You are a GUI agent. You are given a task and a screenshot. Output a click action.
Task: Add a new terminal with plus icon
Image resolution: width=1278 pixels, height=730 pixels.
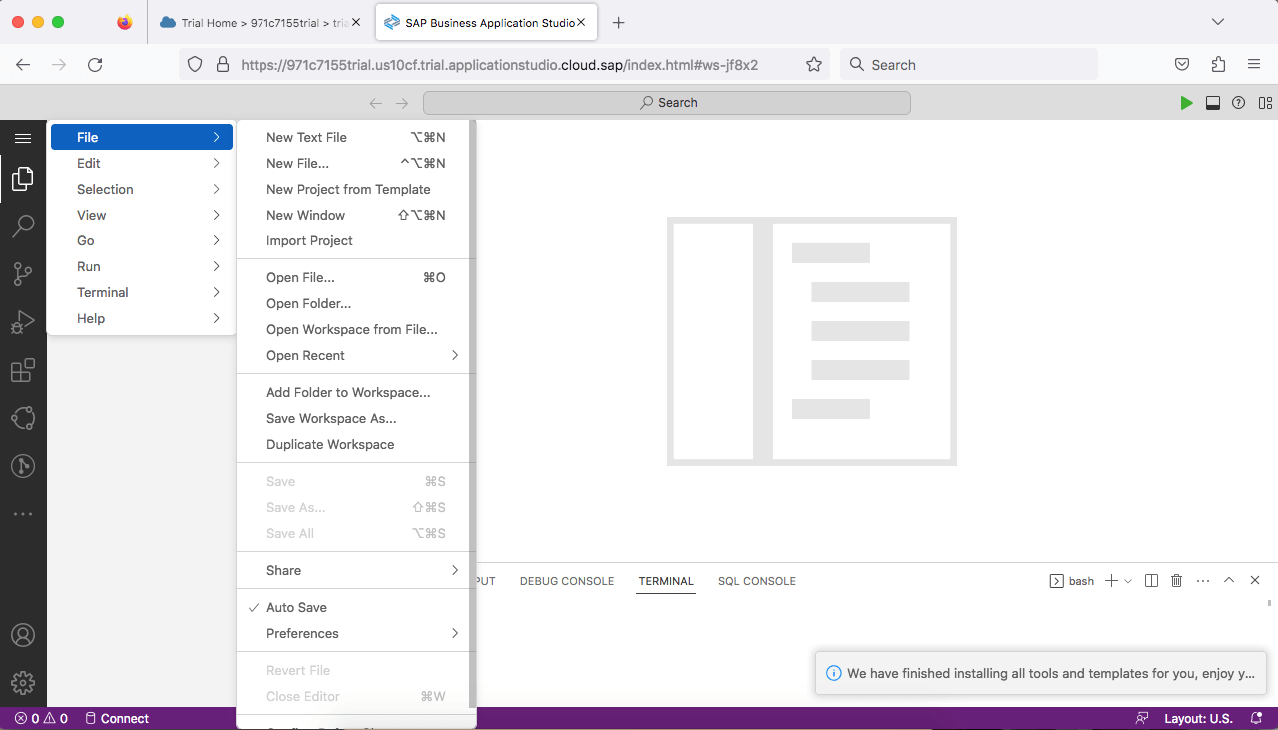click(1111, 581)
